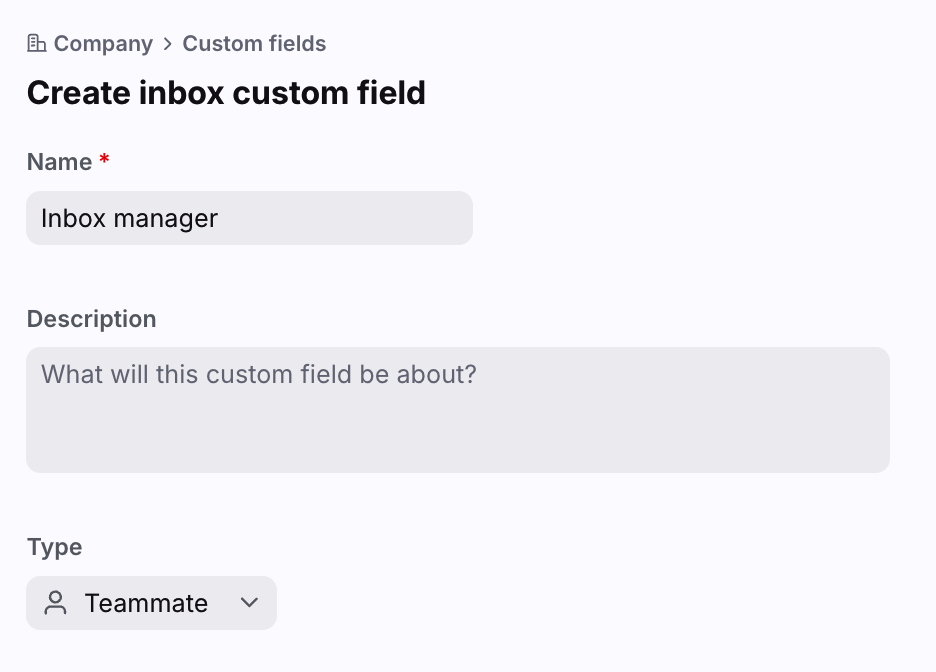Click the person icon in Type selector
Image resolution: width=936 pixels, height=672 pixels.
point(56,603)
